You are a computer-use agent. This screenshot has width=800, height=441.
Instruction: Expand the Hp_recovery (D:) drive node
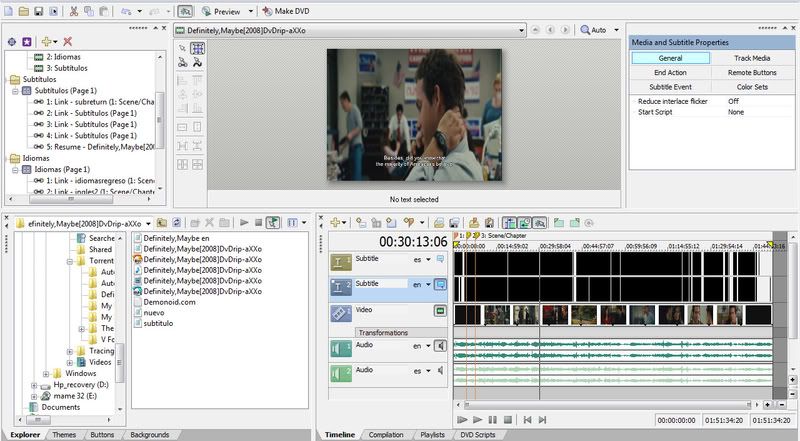click(x=34, y=385)
